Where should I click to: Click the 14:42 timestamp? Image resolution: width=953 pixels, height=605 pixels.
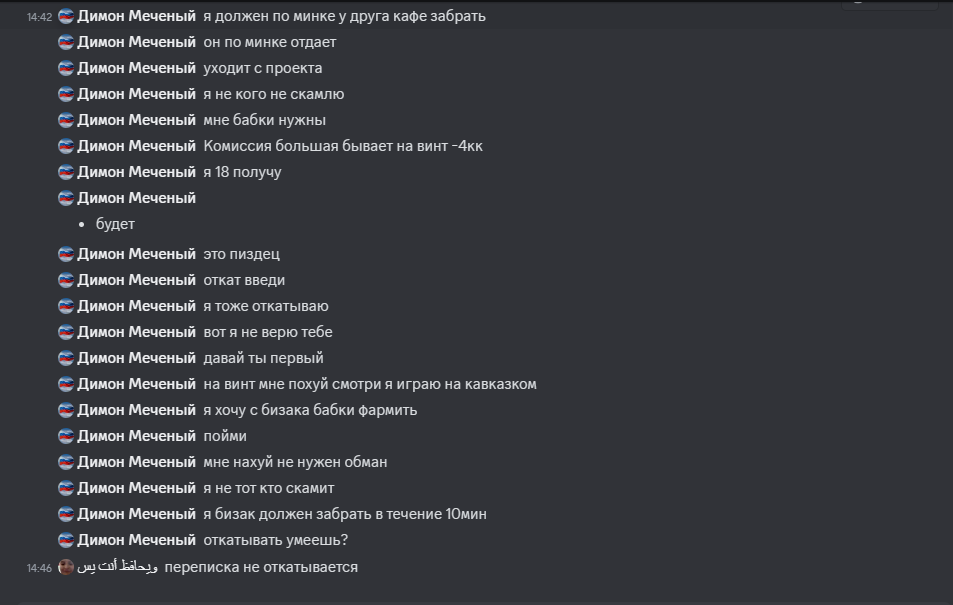point(40,17)
